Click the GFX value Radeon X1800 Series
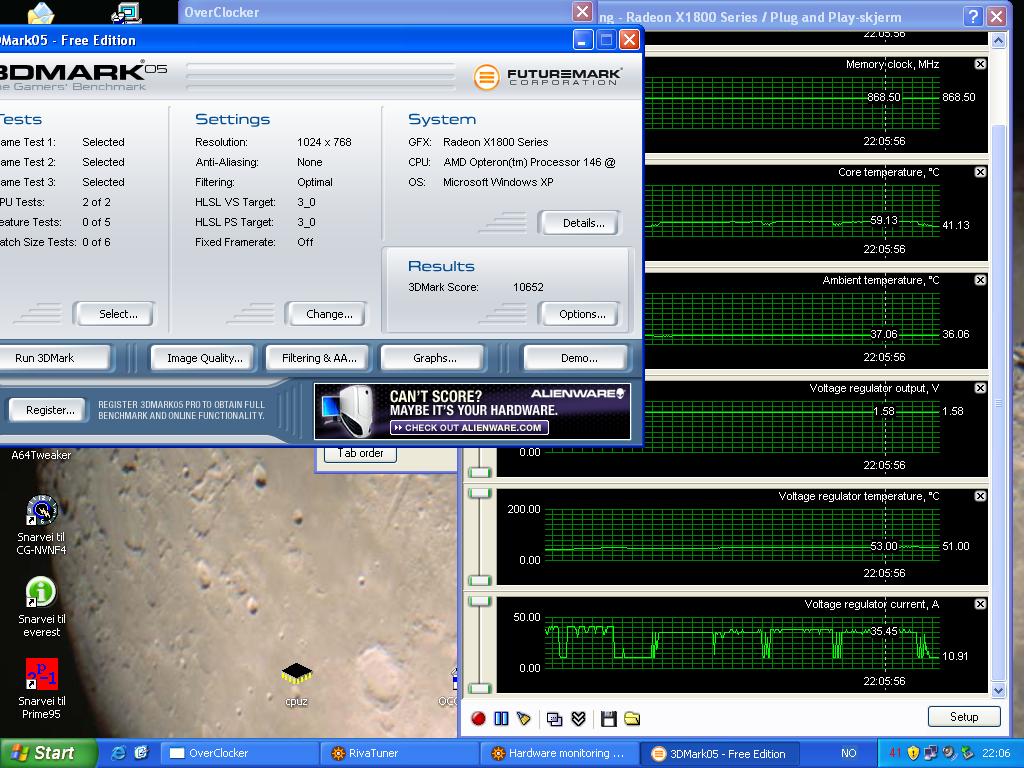1024x768 pixels. (x=496, y=142)
